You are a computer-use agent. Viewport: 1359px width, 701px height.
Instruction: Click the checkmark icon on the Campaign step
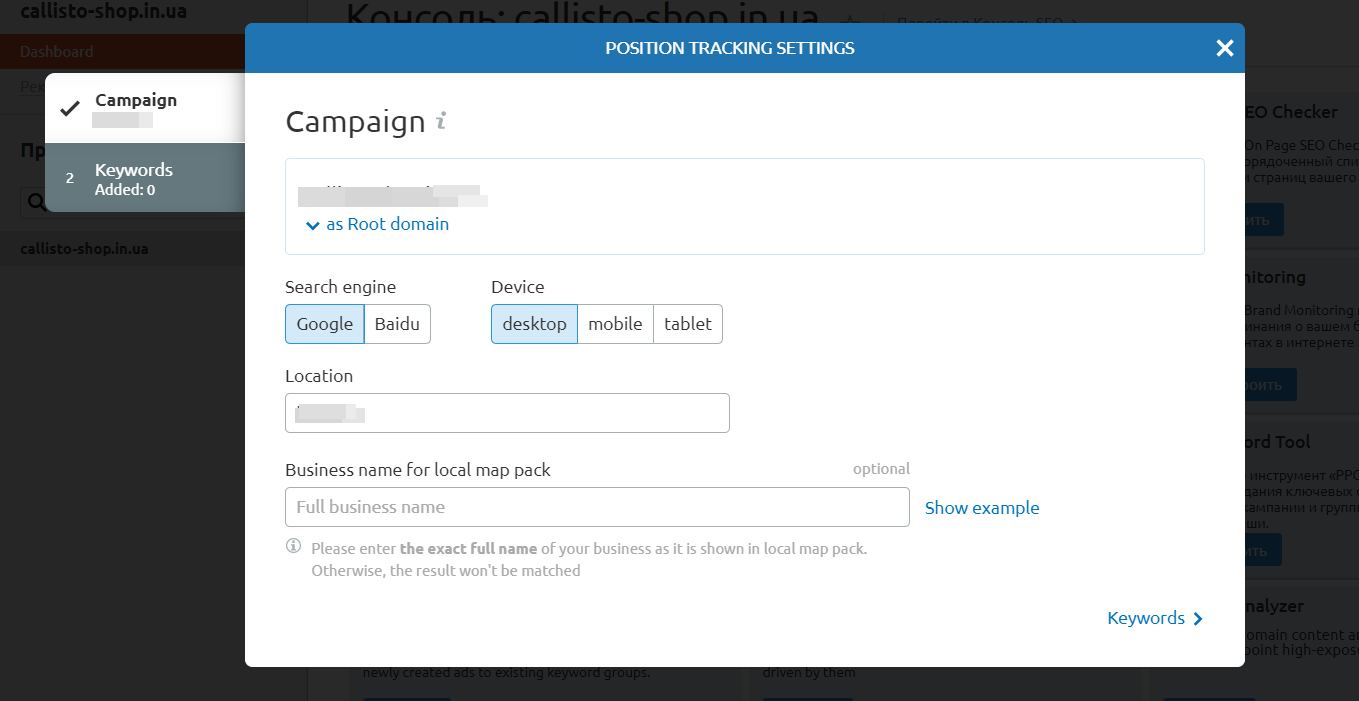coord(69,108)
